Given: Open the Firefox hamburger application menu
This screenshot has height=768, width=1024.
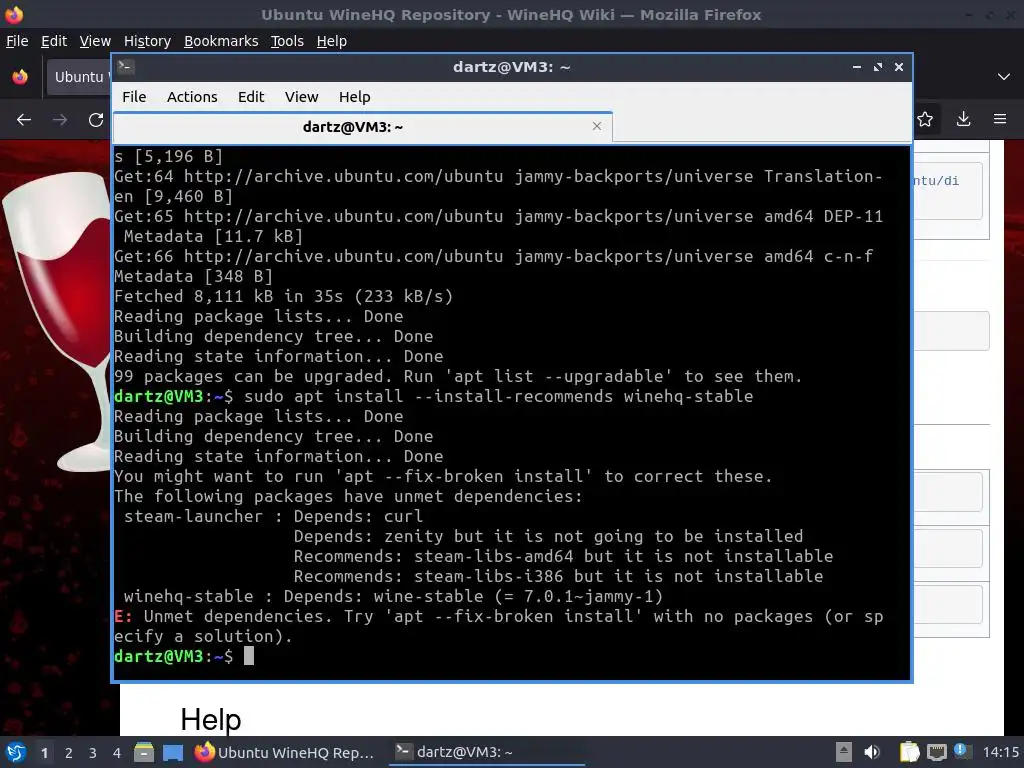Looking at the screenshot, I should (1000, 119).
